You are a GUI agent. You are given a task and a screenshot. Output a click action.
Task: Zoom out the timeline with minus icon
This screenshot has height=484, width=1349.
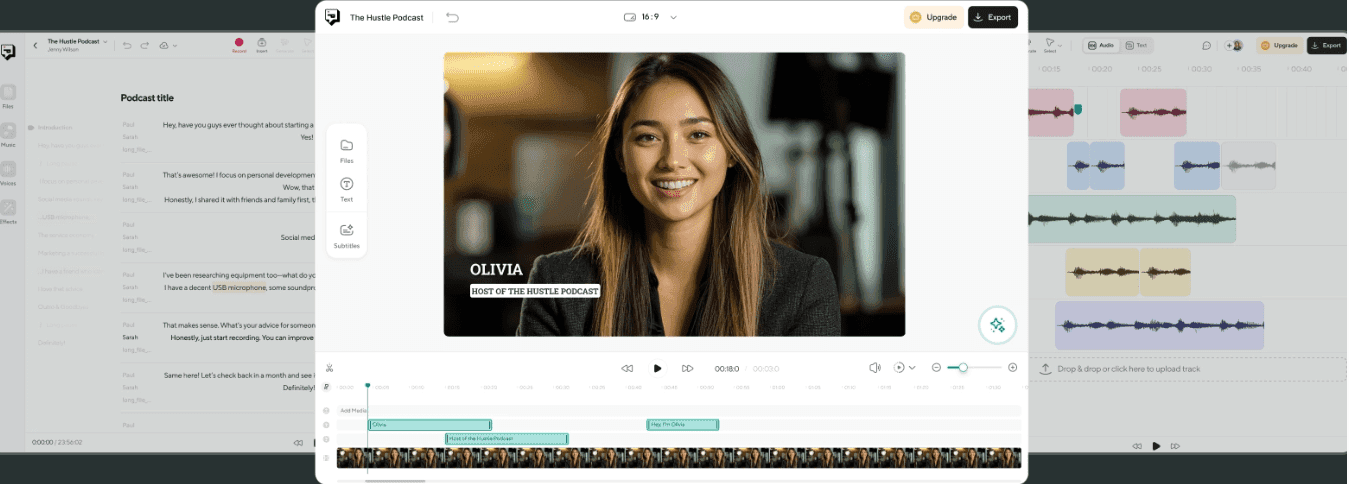point(936,367)
